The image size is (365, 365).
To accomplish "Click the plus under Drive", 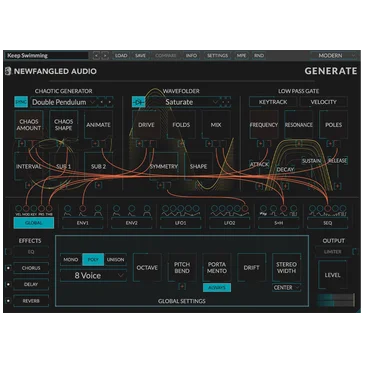I will coord(139,144).
